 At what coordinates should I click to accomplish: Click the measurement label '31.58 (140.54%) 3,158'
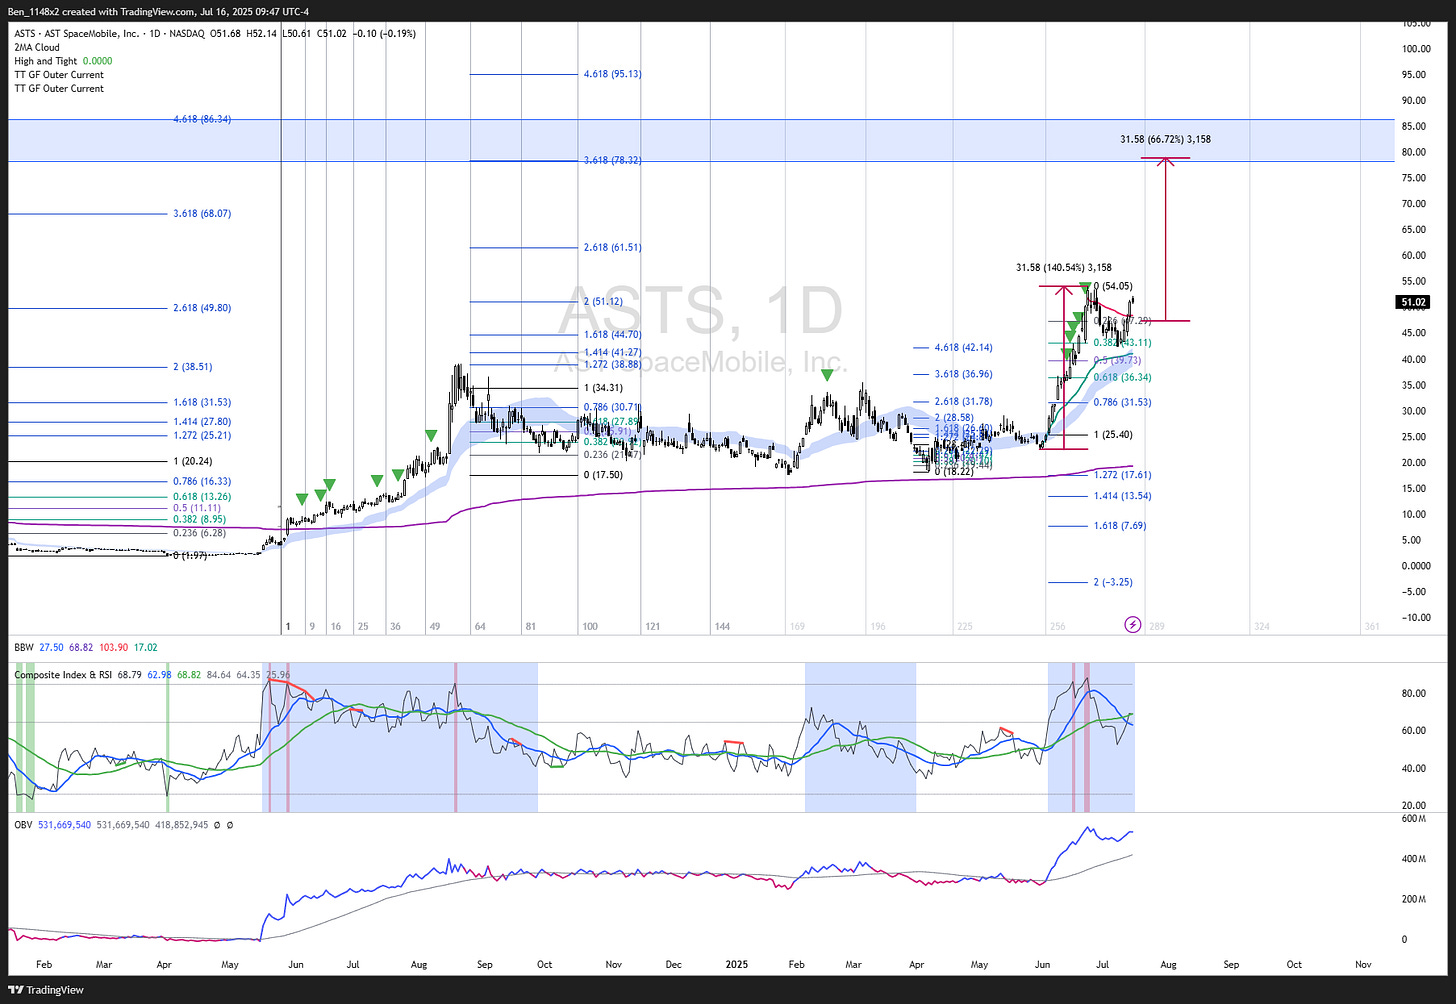(x=1064, y=267)
